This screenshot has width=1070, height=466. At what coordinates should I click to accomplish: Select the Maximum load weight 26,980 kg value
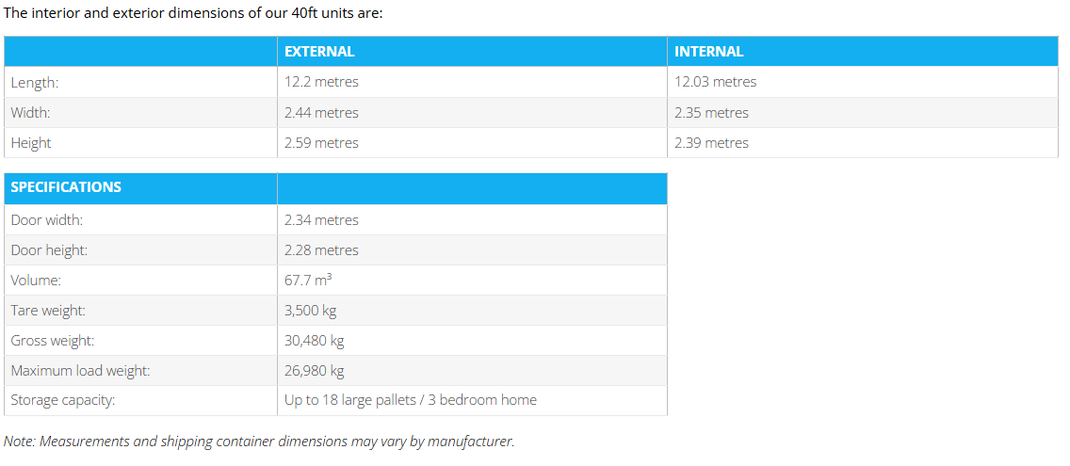314,370
